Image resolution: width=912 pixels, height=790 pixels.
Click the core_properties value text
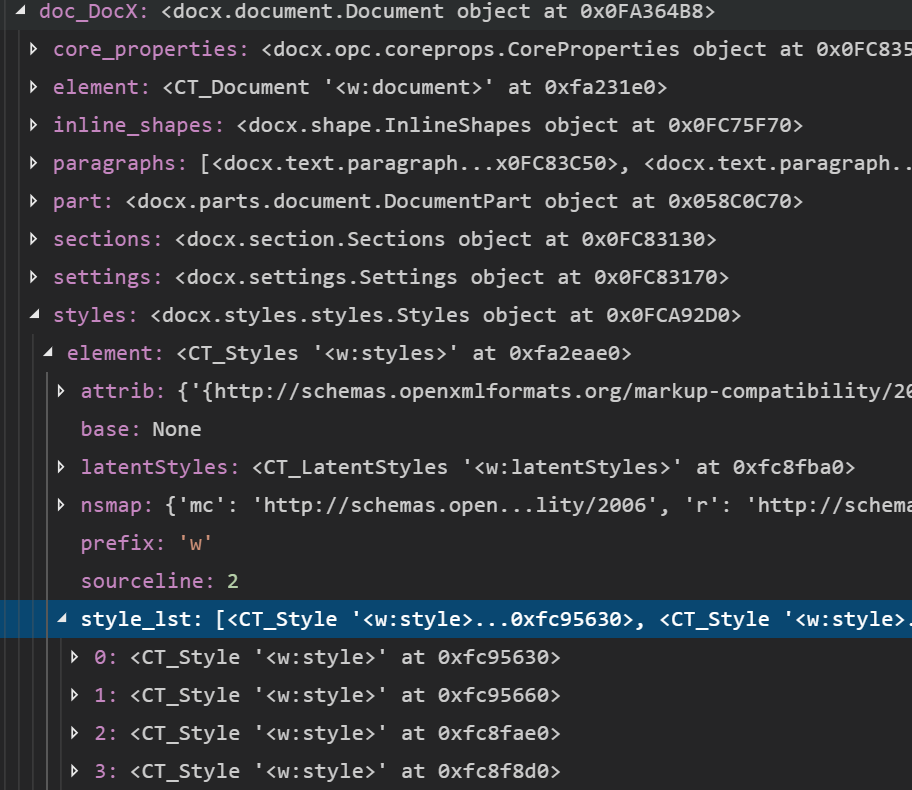pos(586,49)
